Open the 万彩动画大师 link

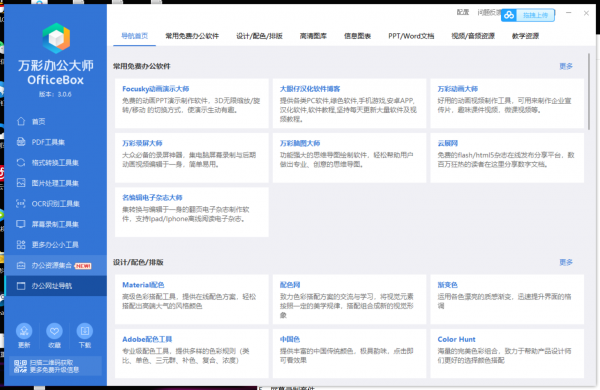click(458, 89)
